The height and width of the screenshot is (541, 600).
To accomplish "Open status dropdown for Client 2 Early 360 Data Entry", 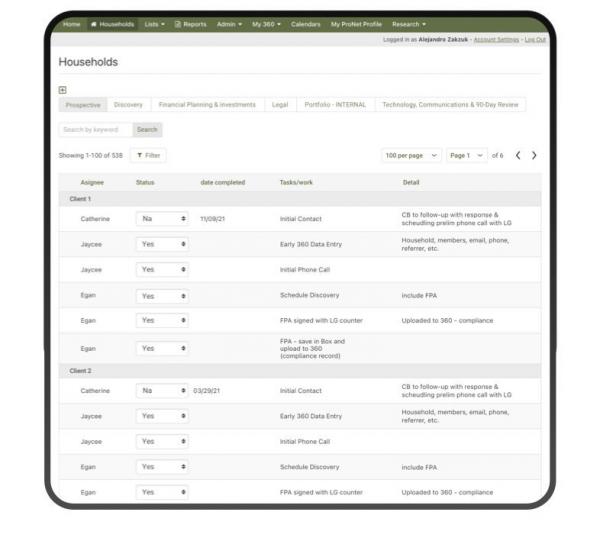I will point(162,416).
